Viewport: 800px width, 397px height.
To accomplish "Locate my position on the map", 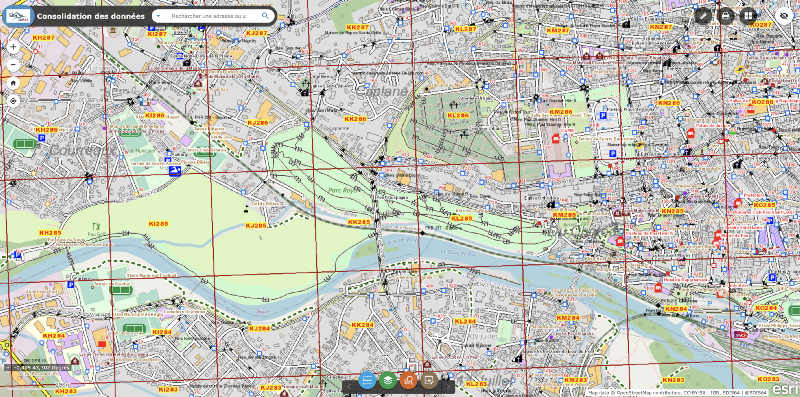I will pos(13,101).
